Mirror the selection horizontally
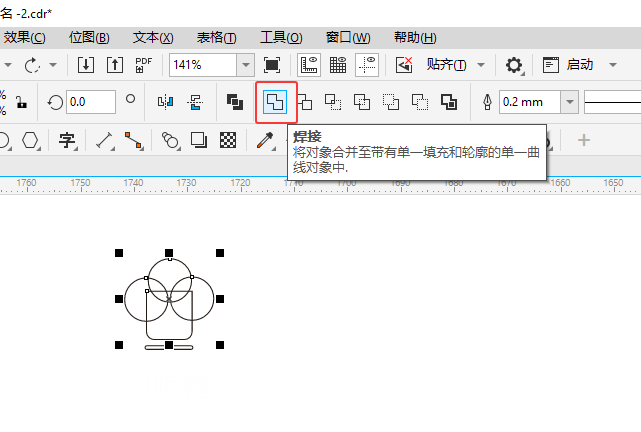Viewport: 641px width, 432px height. 166,102
